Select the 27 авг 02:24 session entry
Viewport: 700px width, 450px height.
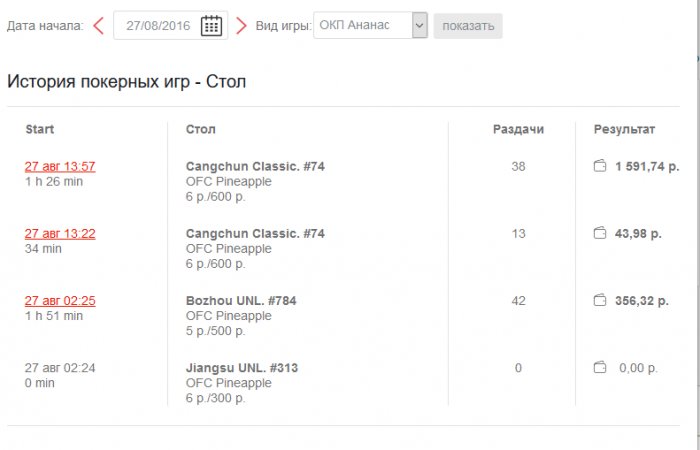(60, 368)
